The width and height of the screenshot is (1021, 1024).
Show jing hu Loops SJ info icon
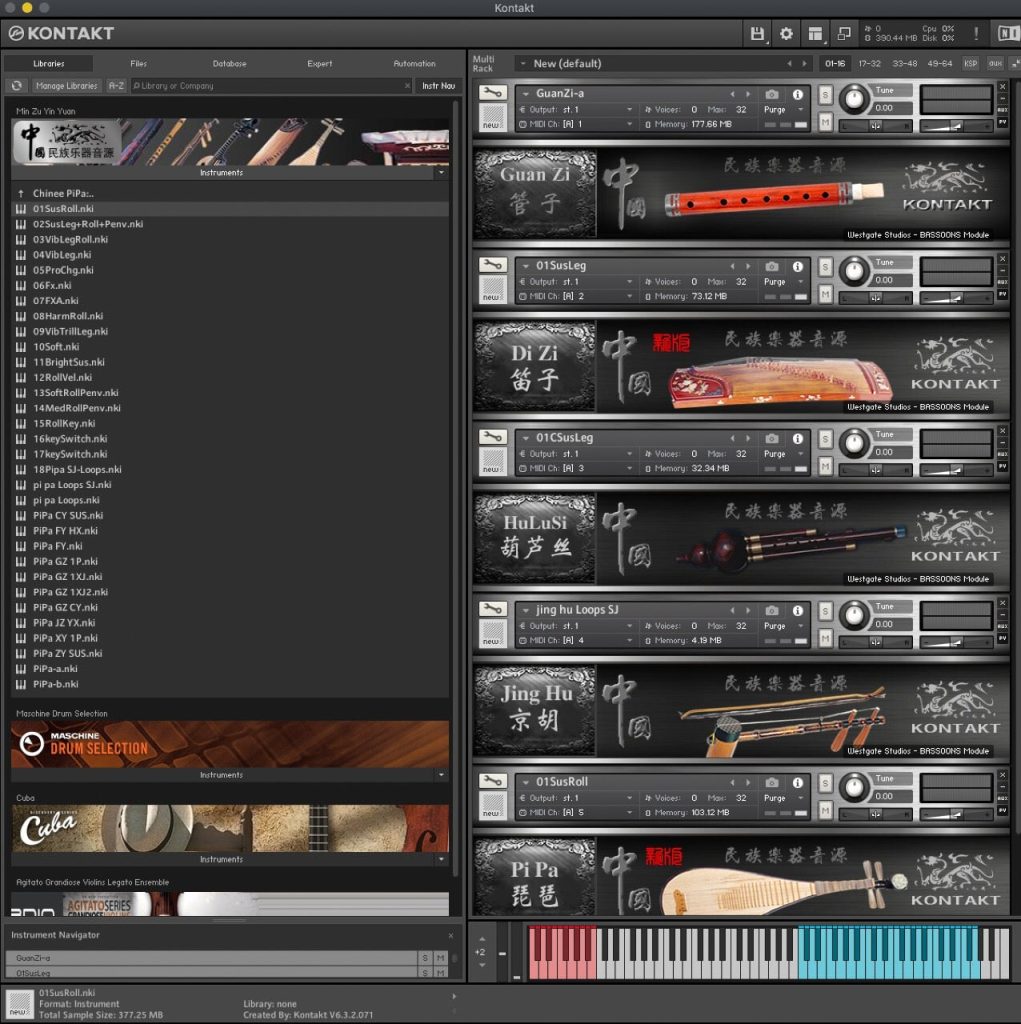point(798,611)
